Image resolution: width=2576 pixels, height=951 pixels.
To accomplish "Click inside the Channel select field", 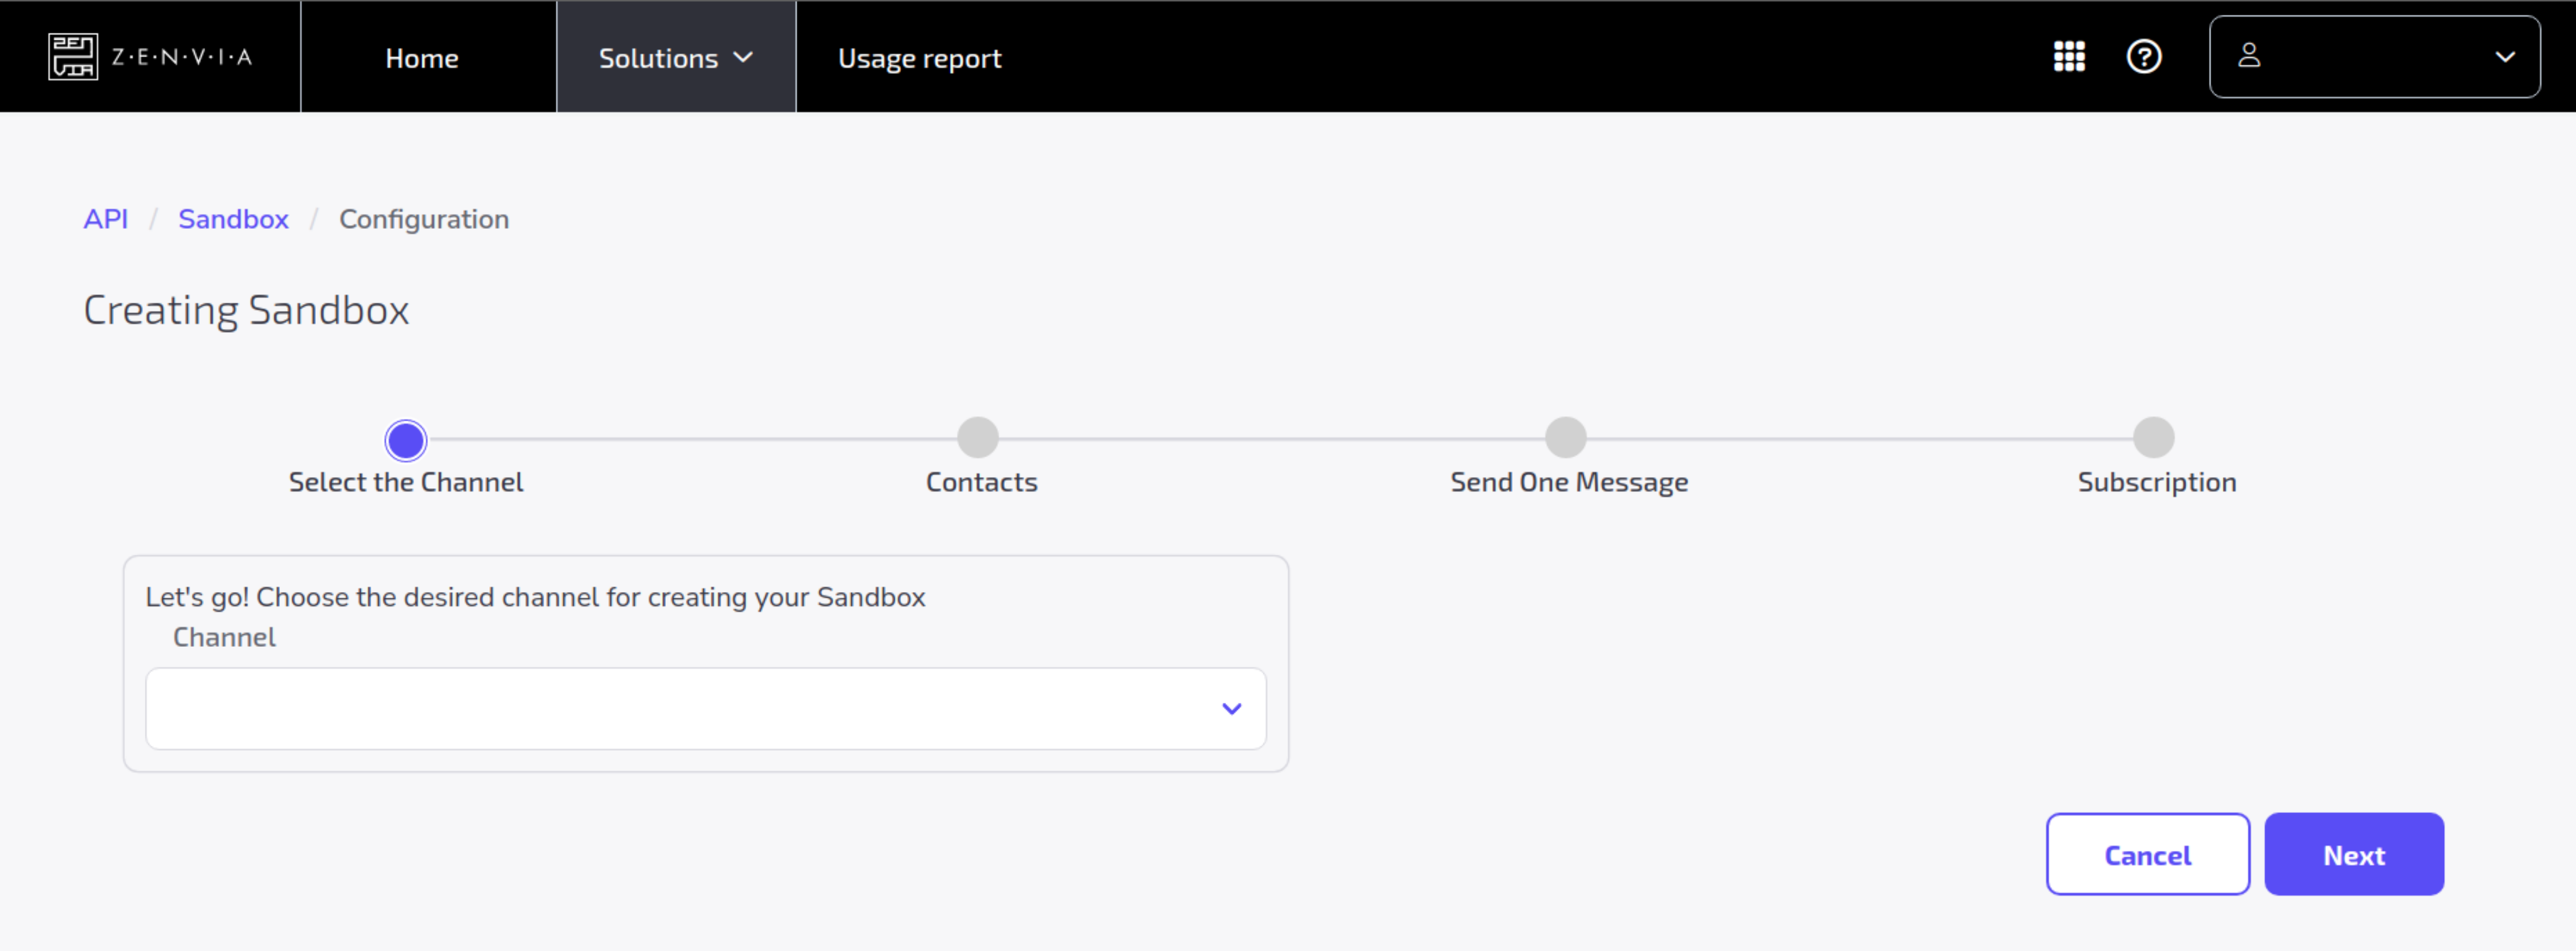I will tap(680, 709).
